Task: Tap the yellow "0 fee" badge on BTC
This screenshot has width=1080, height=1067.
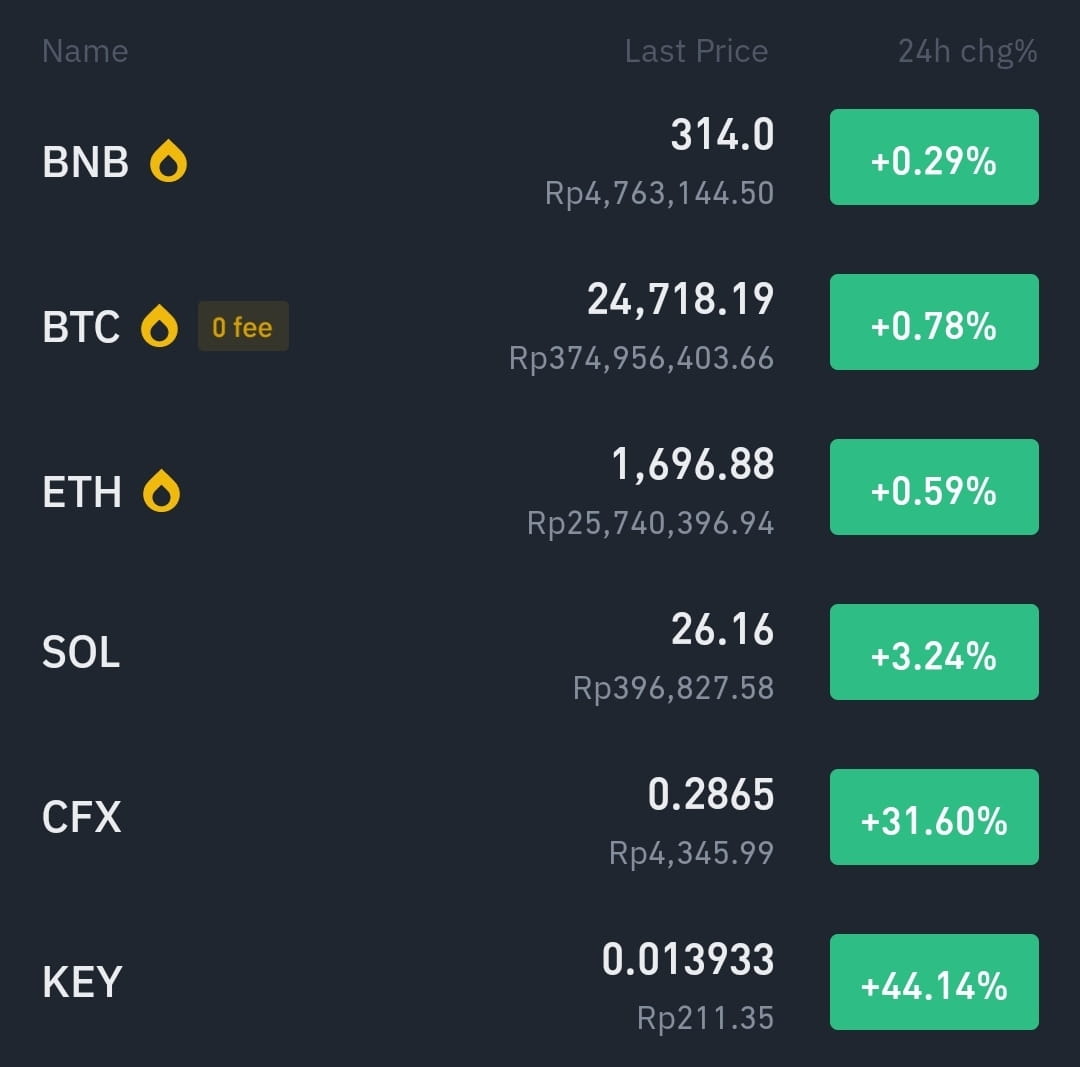Action: pyautogui.click(x=243, y=327)
